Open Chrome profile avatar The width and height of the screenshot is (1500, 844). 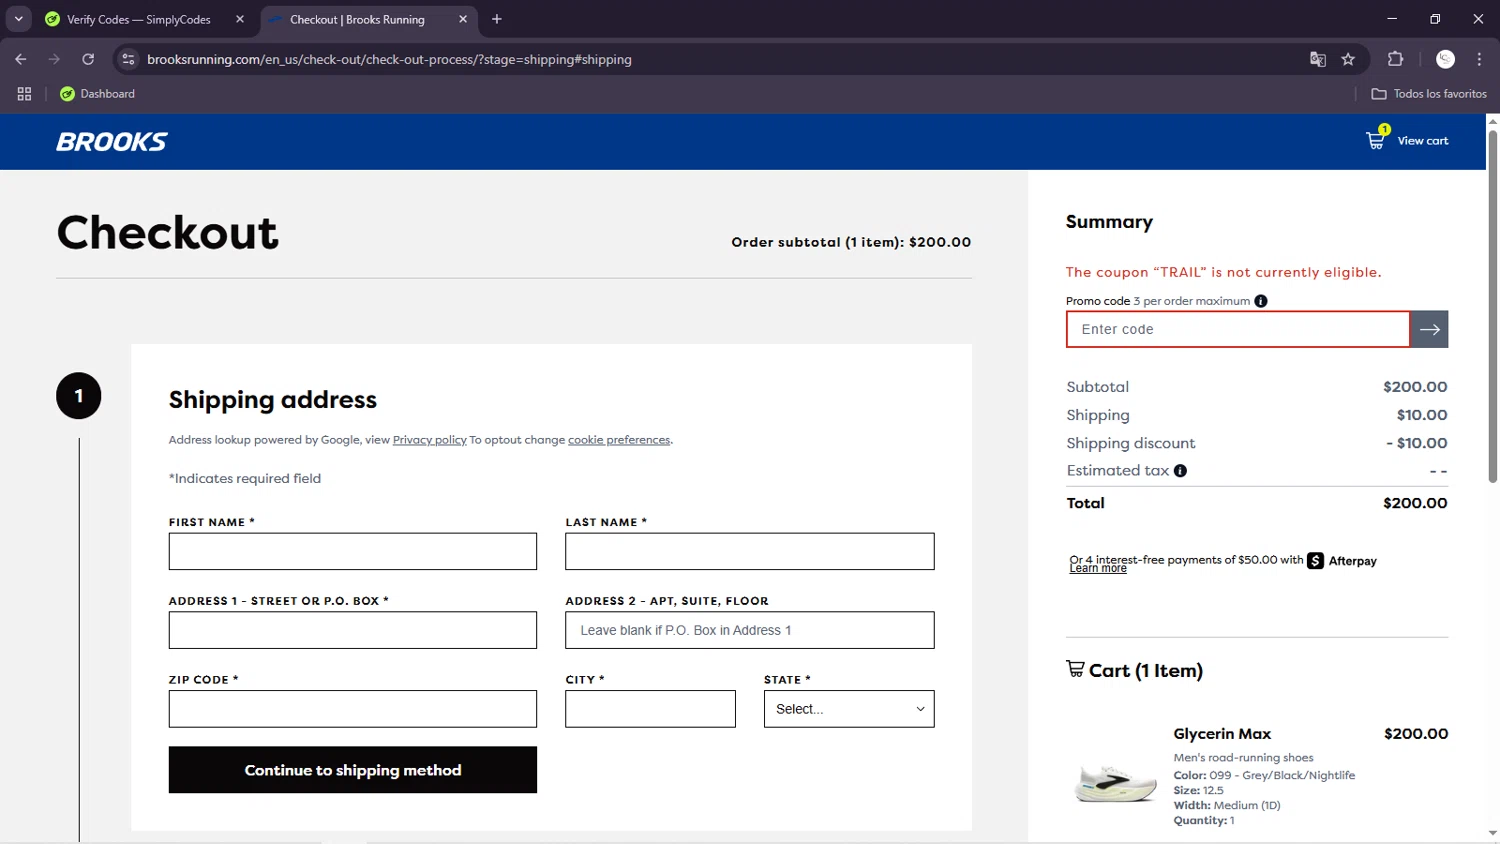point(1445,59)
